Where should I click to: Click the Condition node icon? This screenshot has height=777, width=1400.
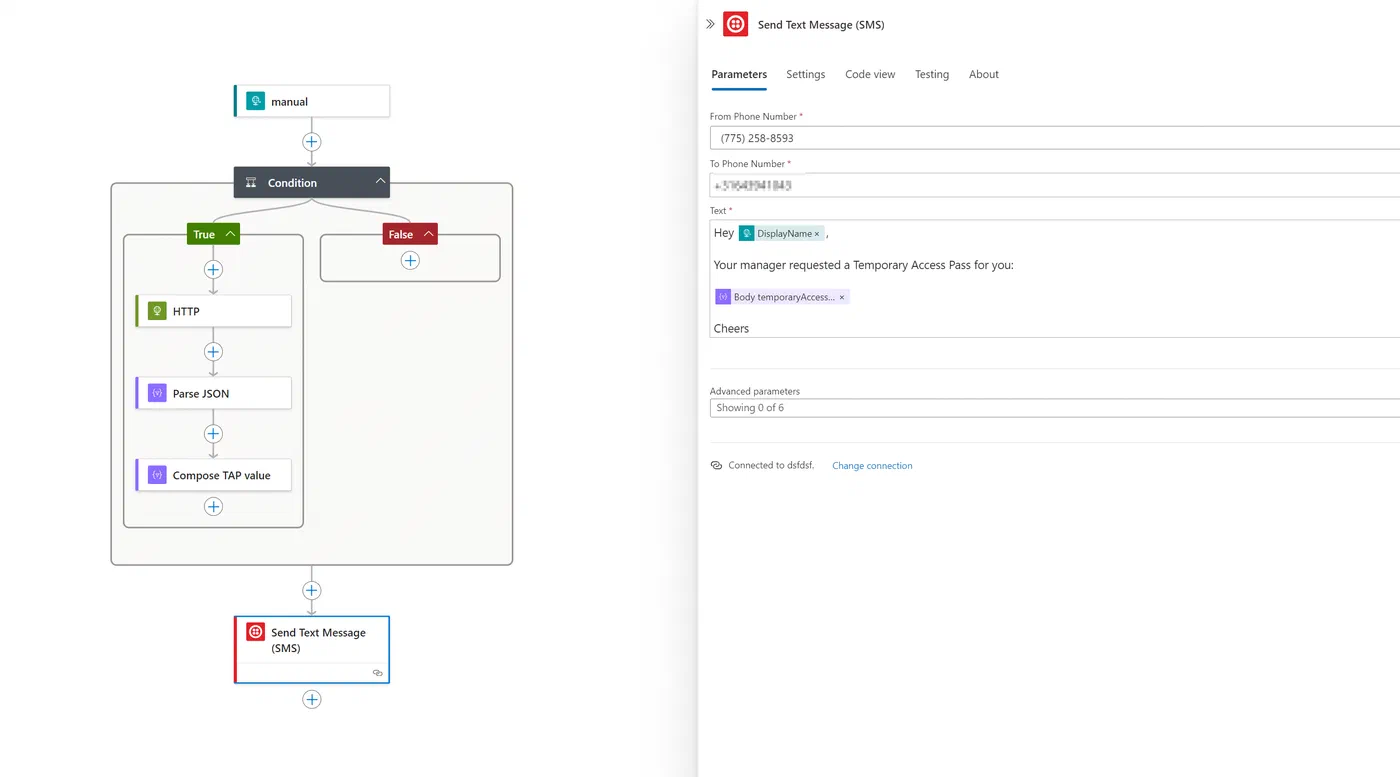tap(251, 183)
